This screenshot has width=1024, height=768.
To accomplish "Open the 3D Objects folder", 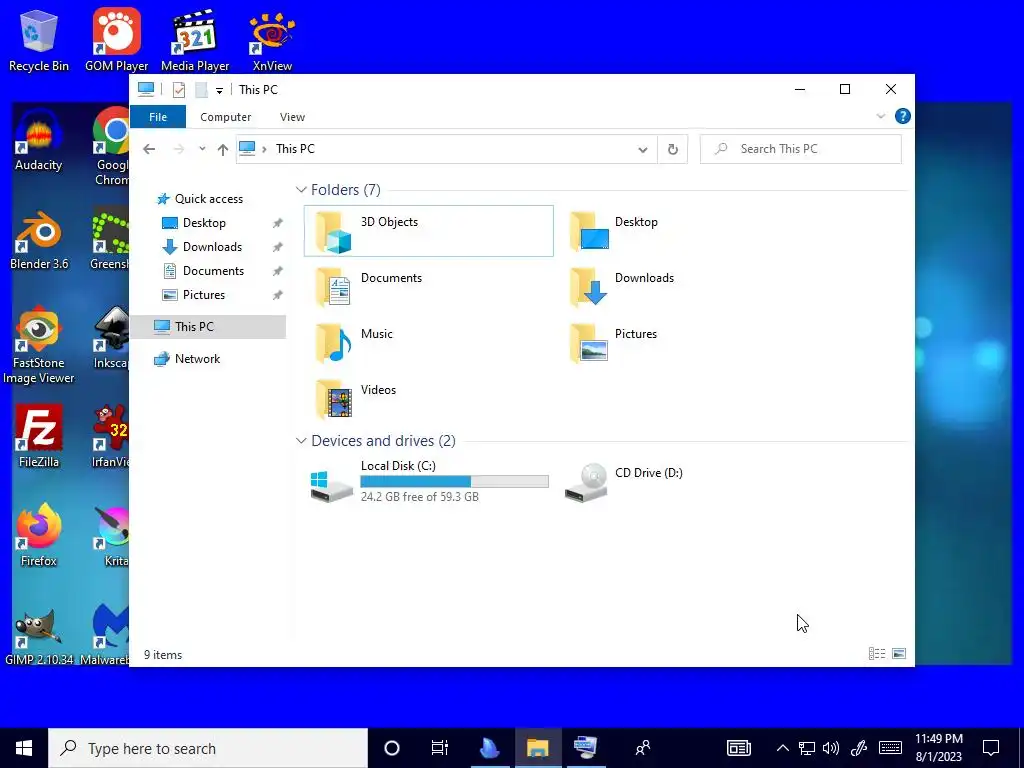I will [x=428, y=231].
